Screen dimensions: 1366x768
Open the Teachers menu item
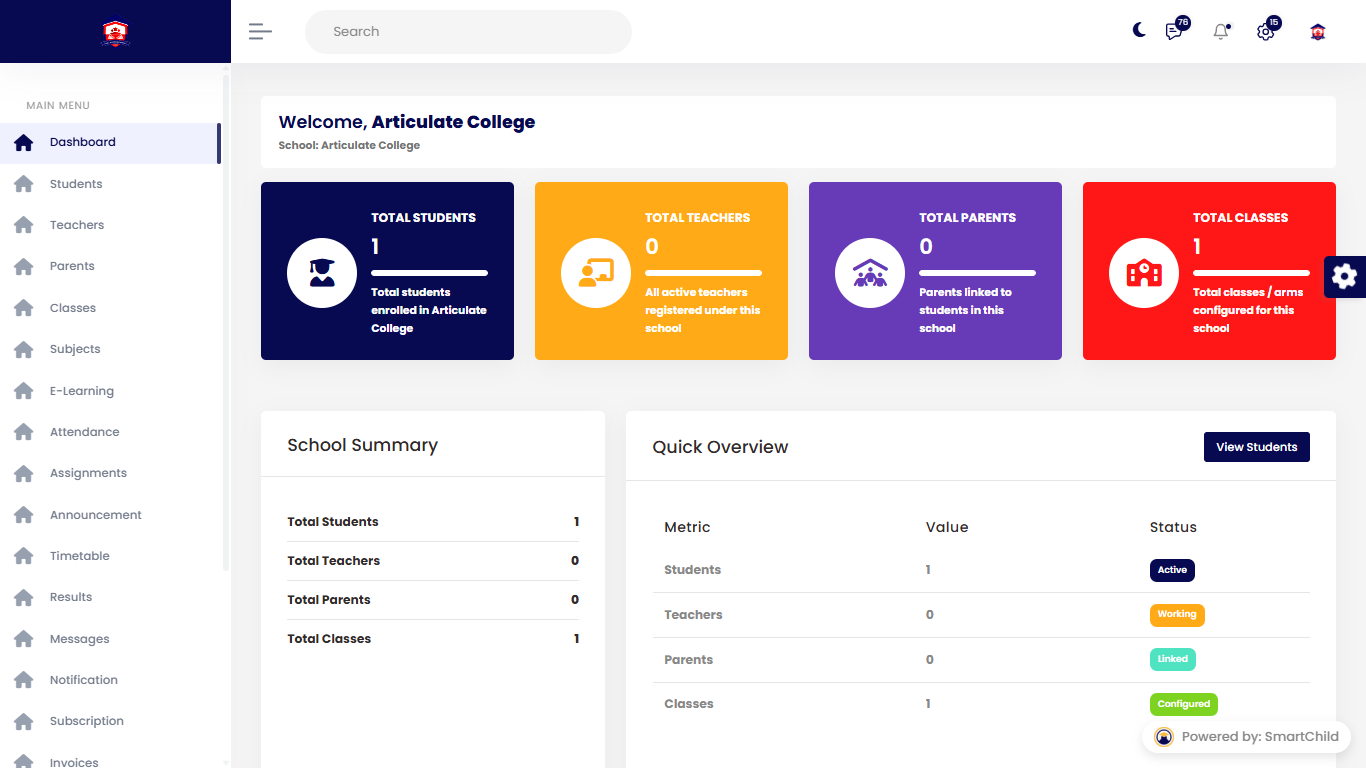pyautogui.click(x=110, y=225)
